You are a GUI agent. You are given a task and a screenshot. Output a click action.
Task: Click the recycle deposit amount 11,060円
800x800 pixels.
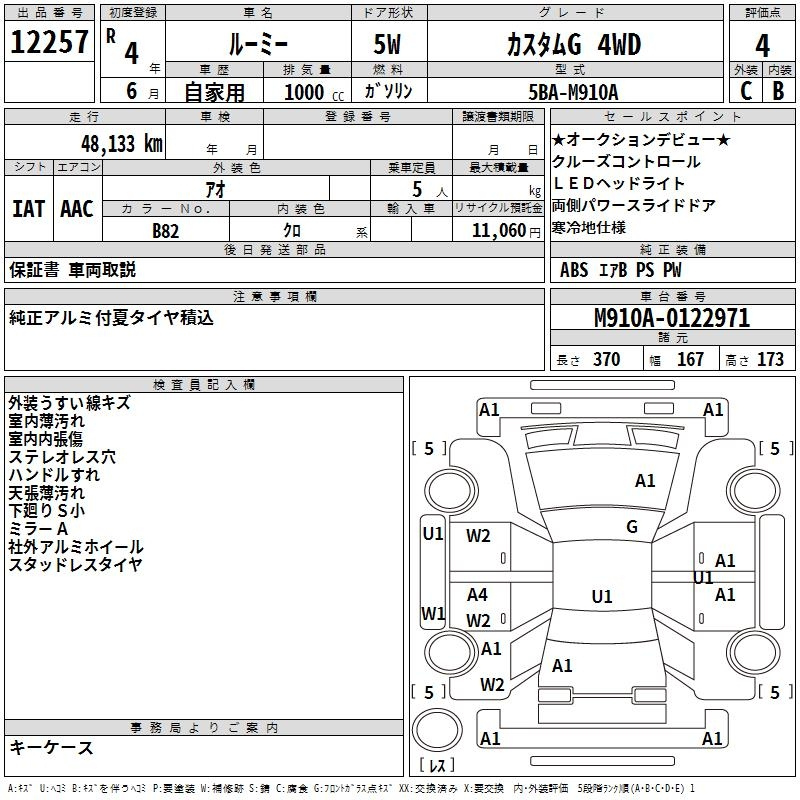click(x=510, y=230)
